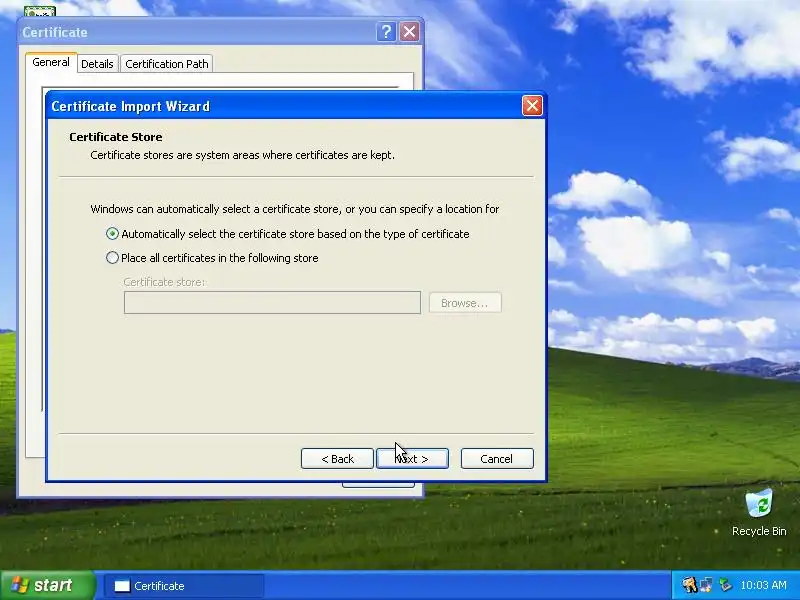800x600 pixels.
Task: Open the network connection tray icon
Action: [x=707, y=585]
